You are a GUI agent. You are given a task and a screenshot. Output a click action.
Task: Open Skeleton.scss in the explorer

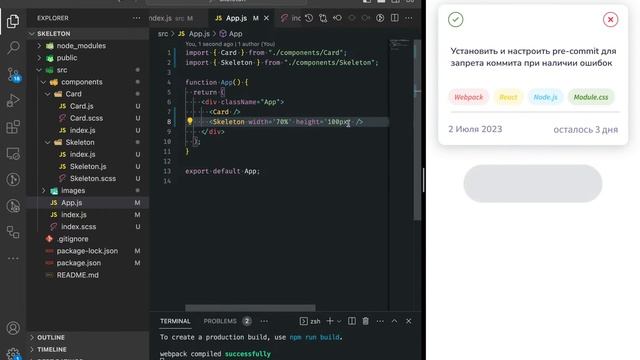click(93, 179)
